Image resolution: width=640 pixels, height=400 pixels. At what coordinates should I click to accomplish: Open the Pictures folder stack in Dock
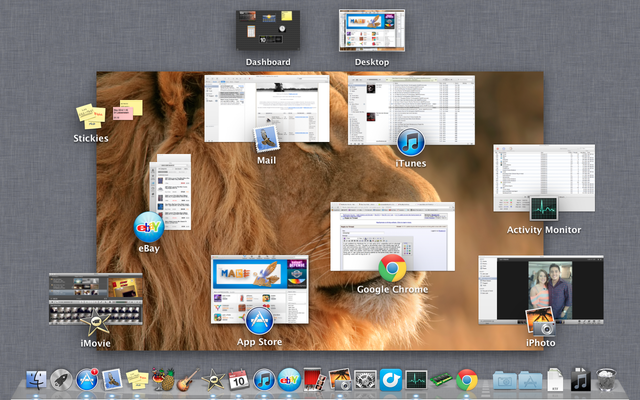click(x=504, y=380)
